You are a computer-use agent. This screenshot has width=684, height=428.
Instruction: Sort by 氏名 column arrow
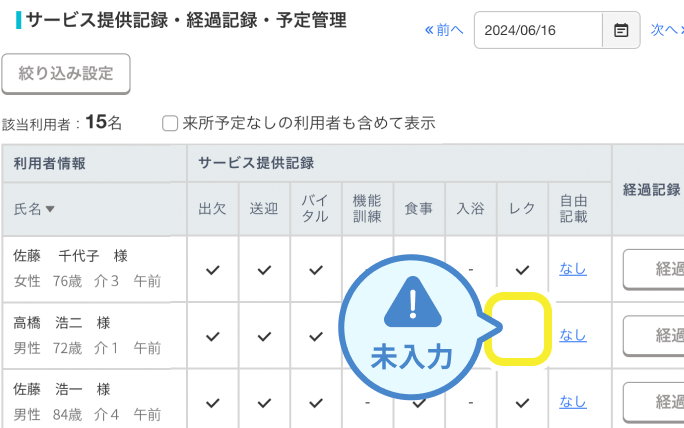[x=50, y=209]
